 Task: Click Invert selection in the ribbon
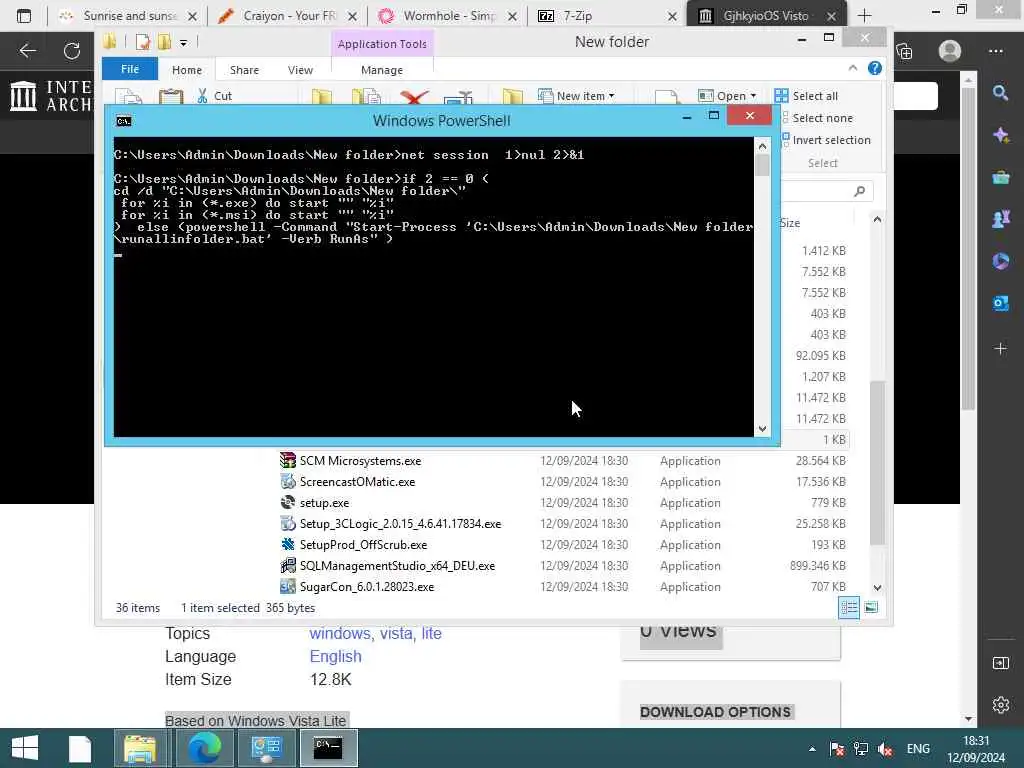pos(826,140)
